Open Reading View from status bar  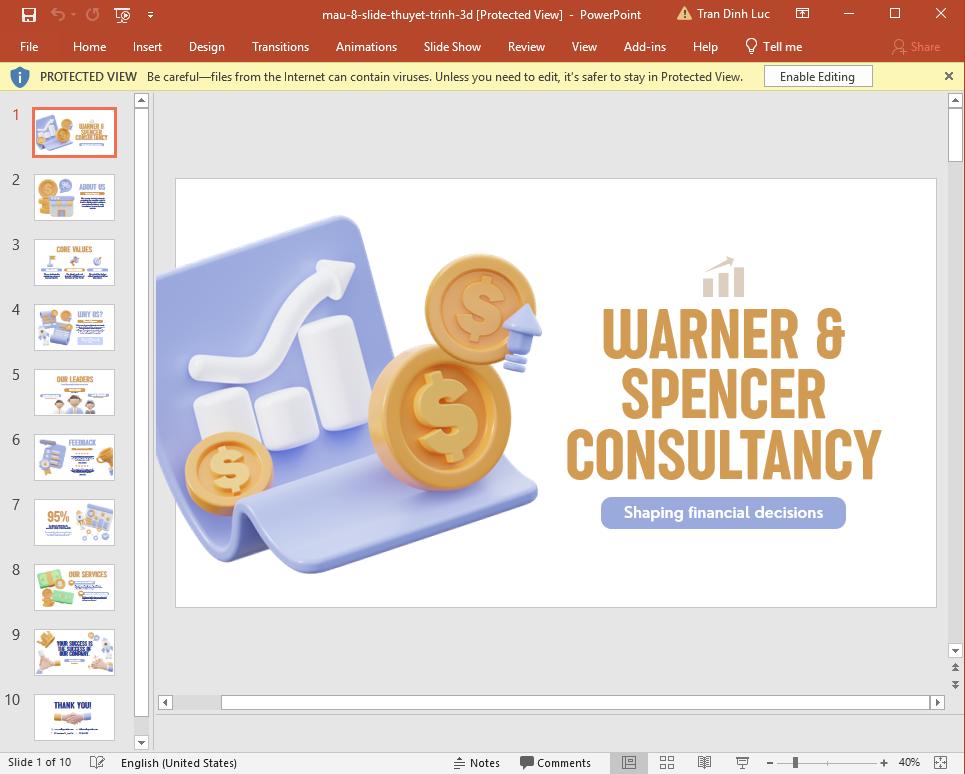(704, 762)
